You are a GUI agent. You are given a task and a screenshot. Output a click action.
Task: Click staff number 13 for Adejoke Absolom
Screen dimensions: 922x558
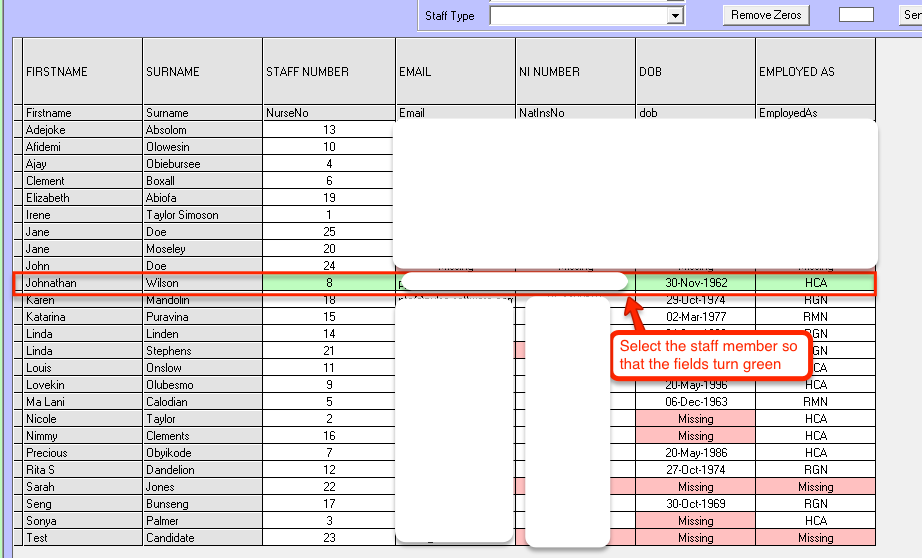[329, 130]
